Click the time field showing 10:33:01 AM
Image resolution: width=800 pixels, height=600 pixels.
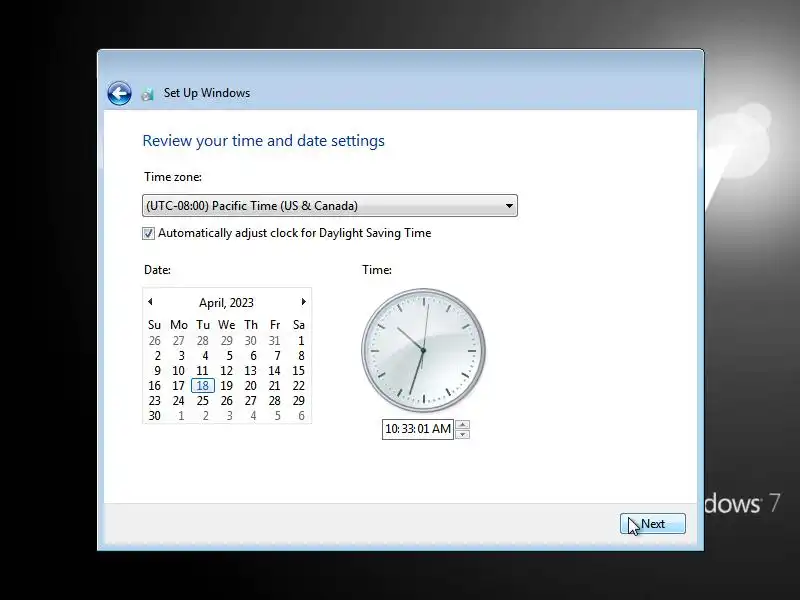tap(418, 429)
